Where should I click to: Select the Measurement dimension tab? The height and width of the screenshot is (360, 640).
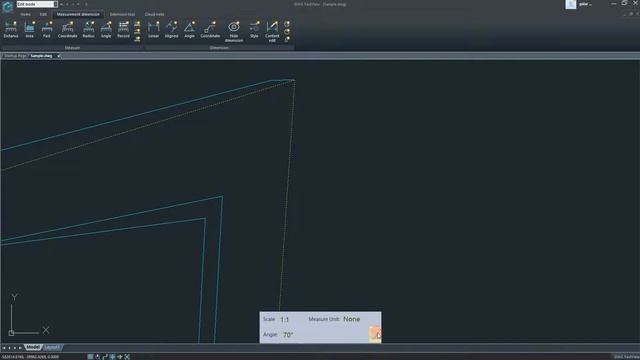pos(78,14)
